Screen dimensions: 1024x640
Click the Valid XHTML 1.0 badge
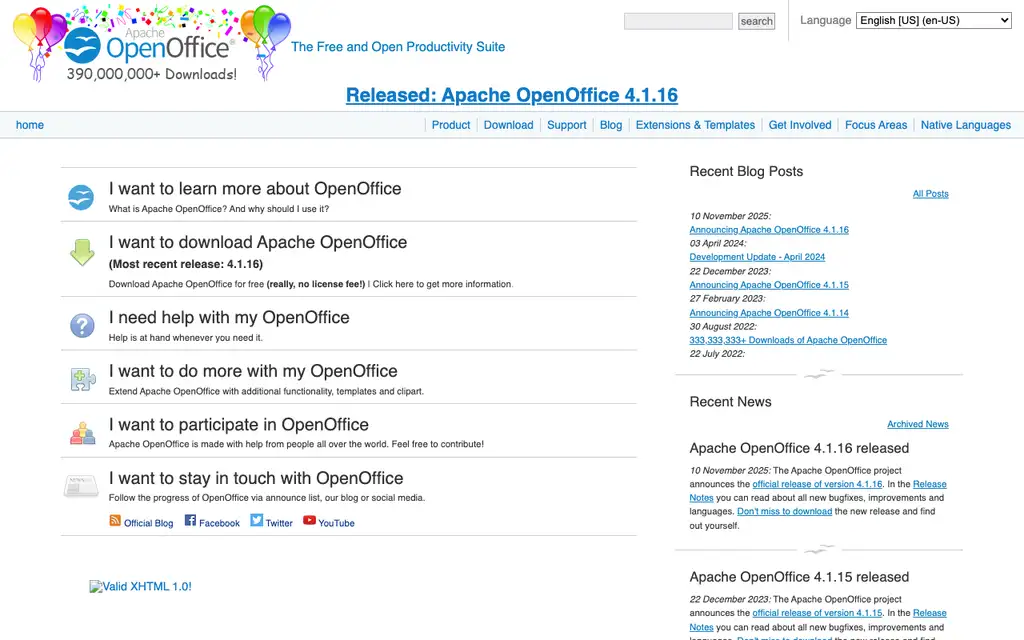pyautogui.click(x=140, y=586)
